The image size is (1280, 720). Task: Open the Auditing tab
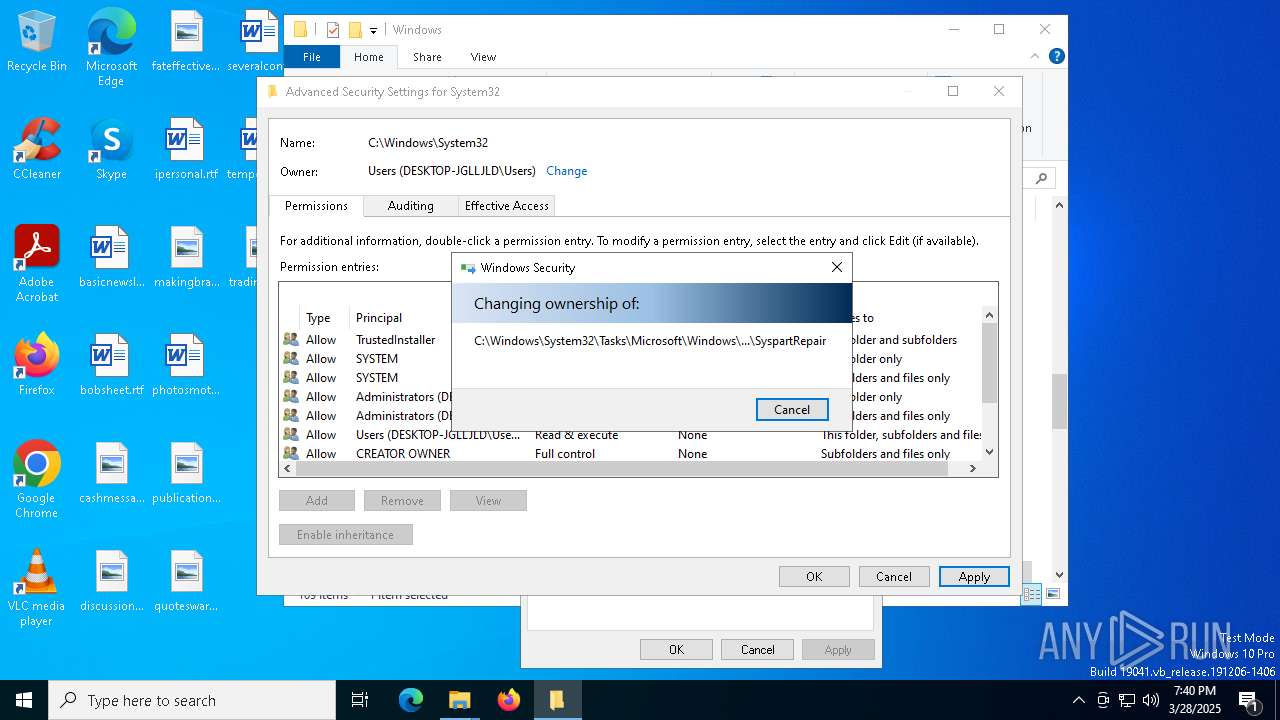click(411, 205)
